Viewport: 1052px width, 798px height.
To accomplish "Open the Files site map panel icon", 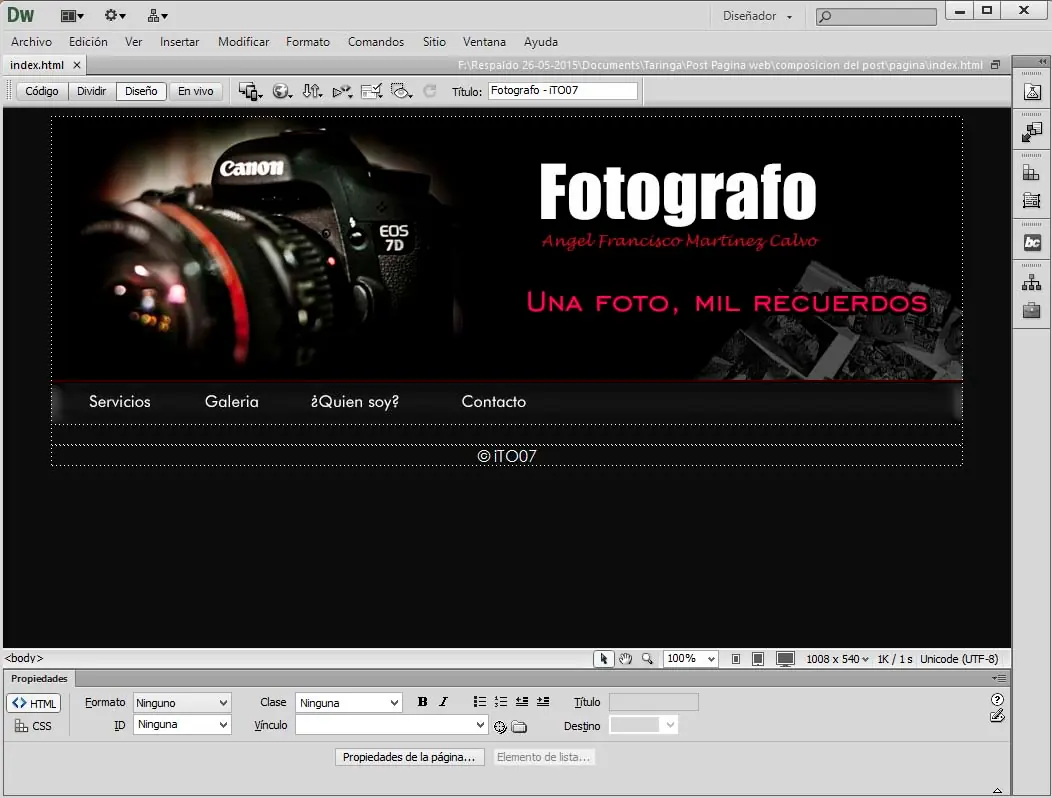I will [1032, 283].
